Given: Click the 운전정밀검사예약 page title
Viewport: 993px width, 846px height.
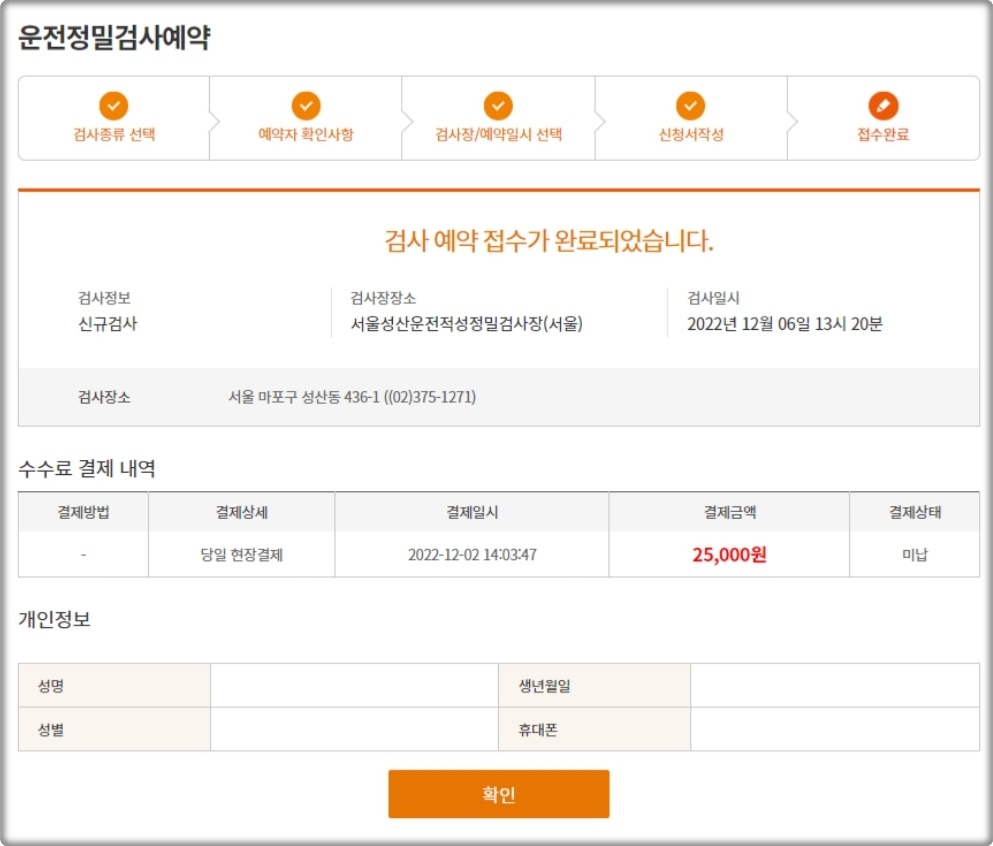Looking at the screenshot, I should point(114,37).
